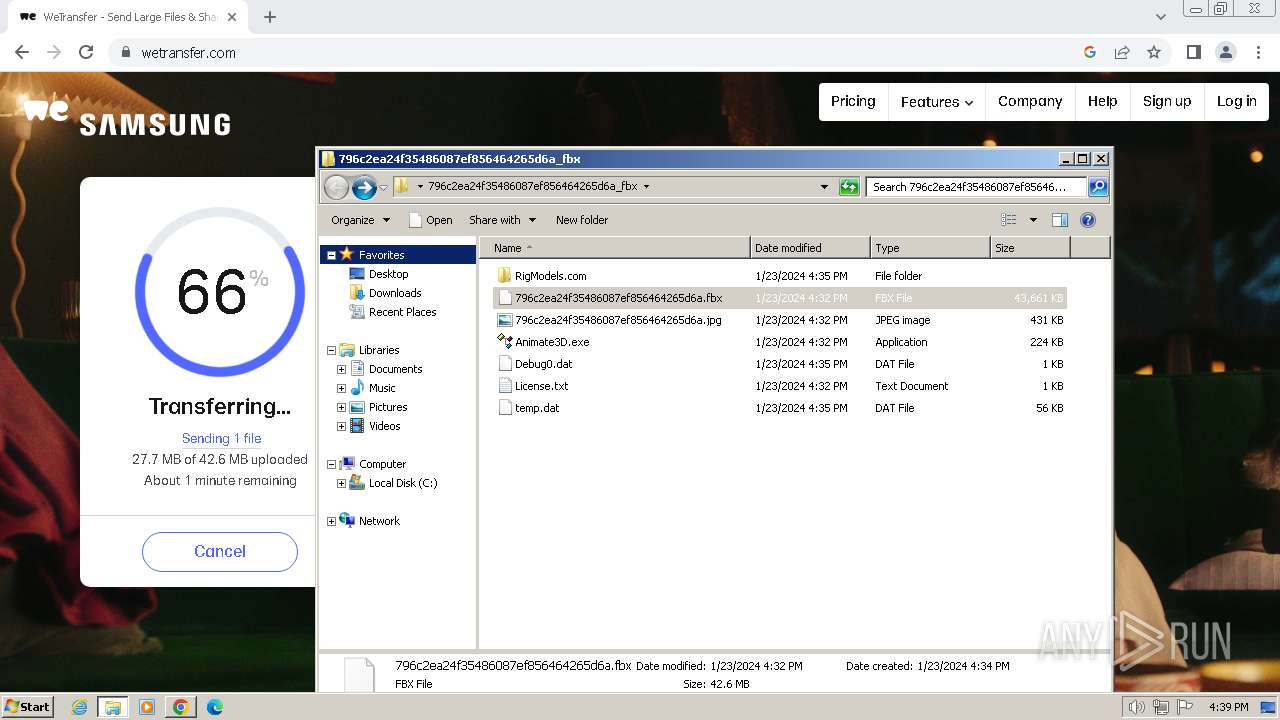Image resolution: width=1280 pixels, height=720 pixels.
Task: Click Log in on WeTransfer
Action: pyautogui.click(x=1236, y=101)
